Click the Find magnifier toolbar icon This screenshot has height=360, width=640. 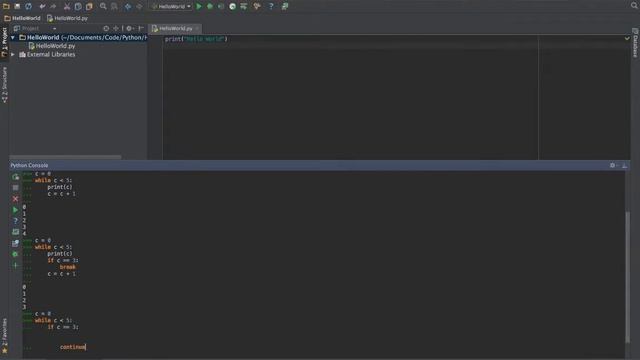103,7
